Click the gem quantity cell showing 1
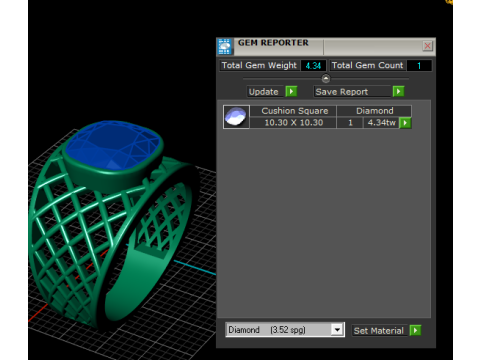This screenshot has width=480, height=360. coord(350,123)
